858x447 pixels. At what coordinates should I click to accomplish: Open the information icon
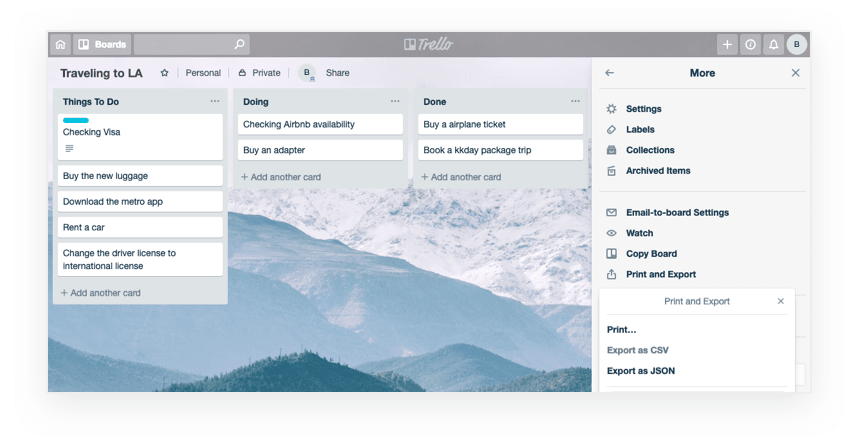point(750,44)
